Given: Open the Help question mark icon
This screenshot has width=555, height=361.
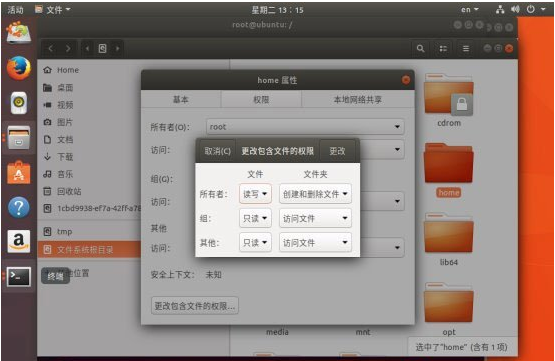Looking at the screenshot, I should [x=18, y=207].
